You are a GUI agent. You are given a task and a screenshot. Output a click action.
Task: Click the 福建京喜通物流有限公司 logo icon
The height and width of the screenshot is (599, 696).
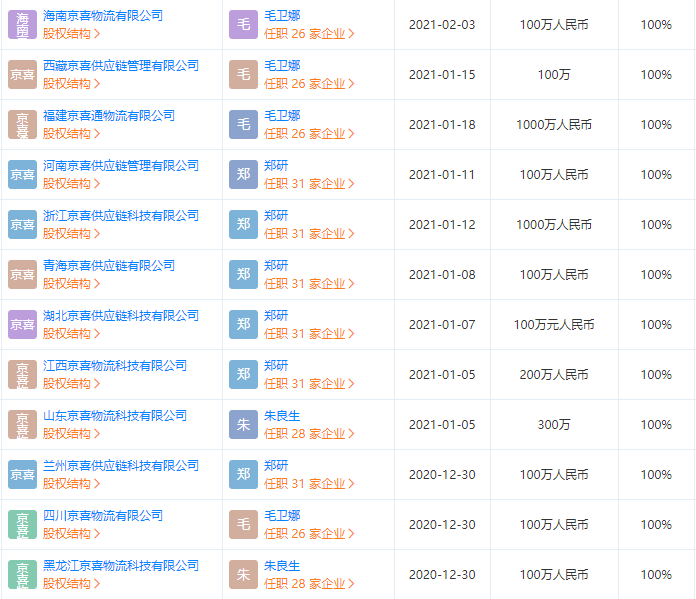(x=22, y=125)
